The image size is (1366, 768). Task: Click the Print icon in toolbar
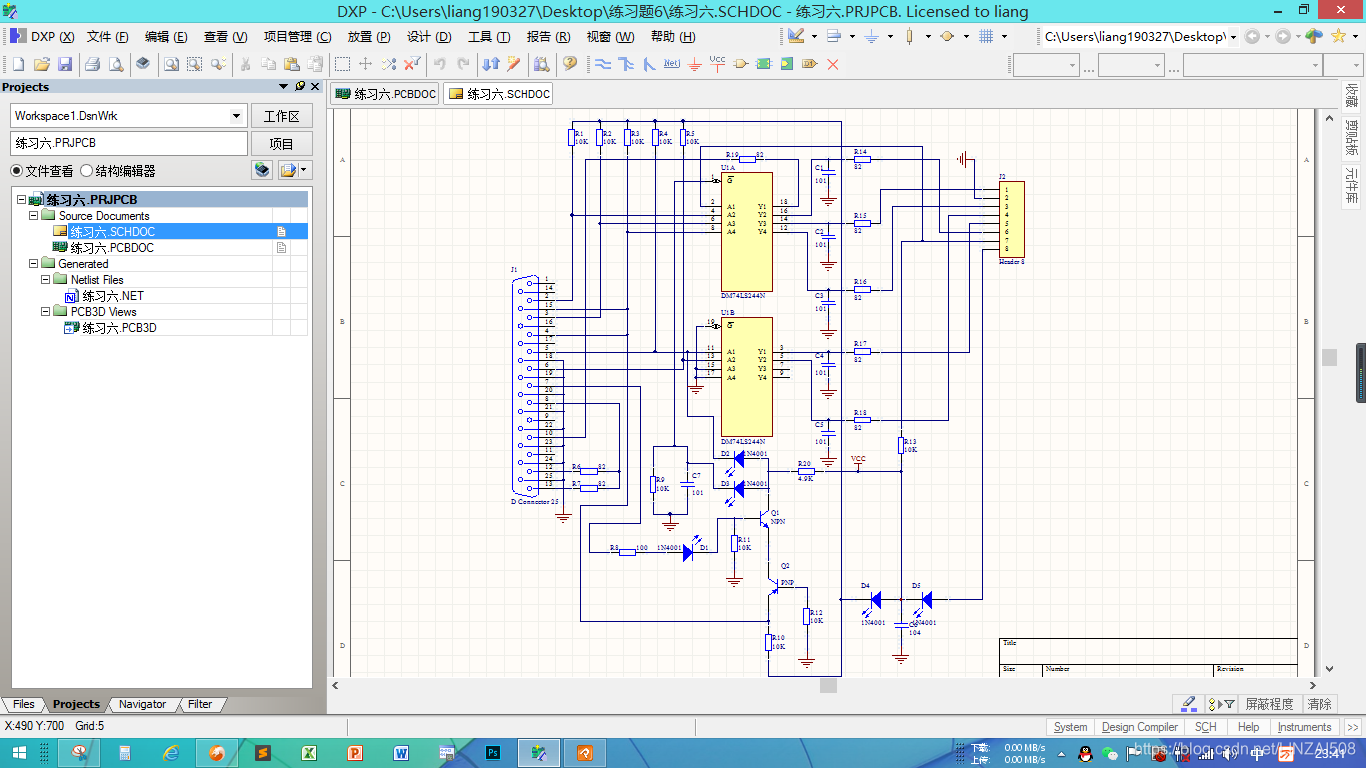[x=92, y=64]
